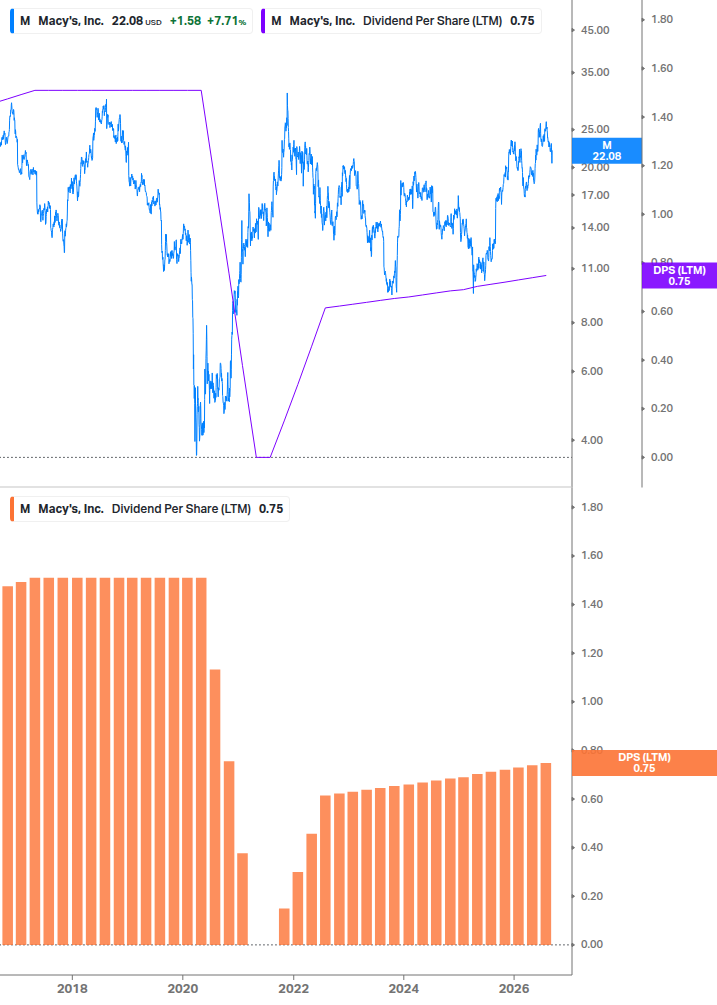Click the orange Dividend Per Share legend in lower chart
Screen dimensions: 717x1005
click(x=150, y=509)
